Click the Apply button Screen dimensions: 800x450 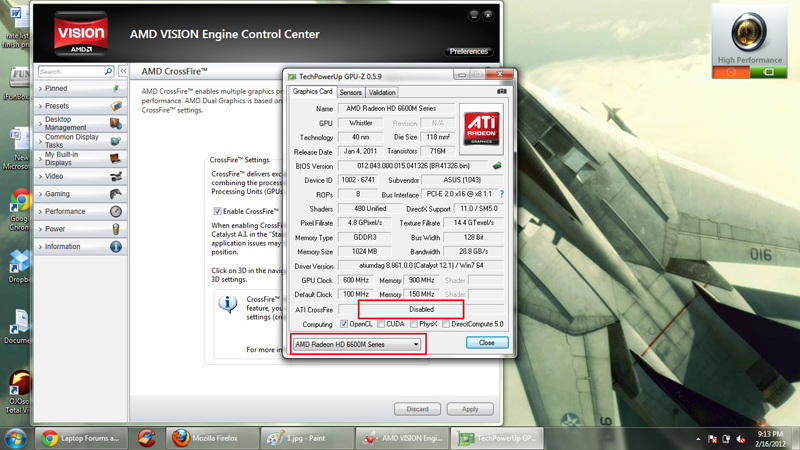pos(470,409)
